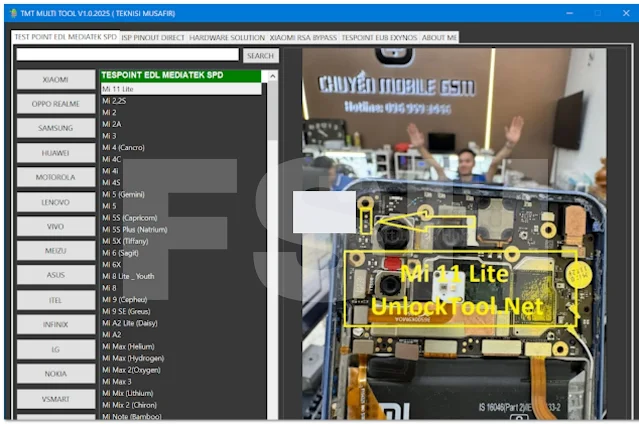The height and width of the screenshot is (424, 639).
Task: Select Mi 3 in the list
Action: 109,136
